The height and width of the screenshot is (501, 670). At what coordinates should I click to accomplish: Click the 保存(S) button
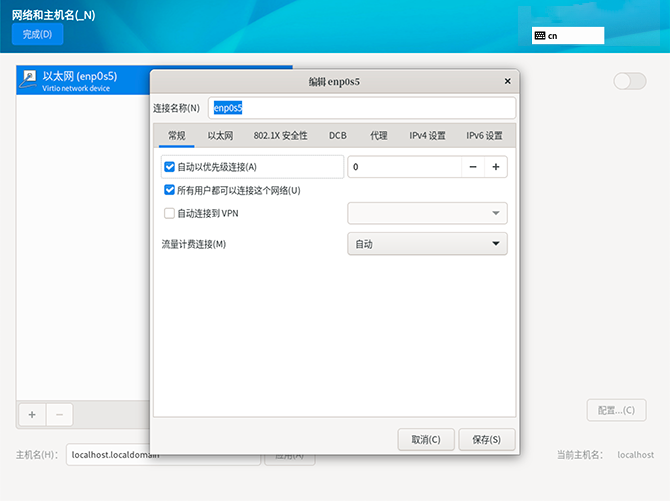pos(486,439)
